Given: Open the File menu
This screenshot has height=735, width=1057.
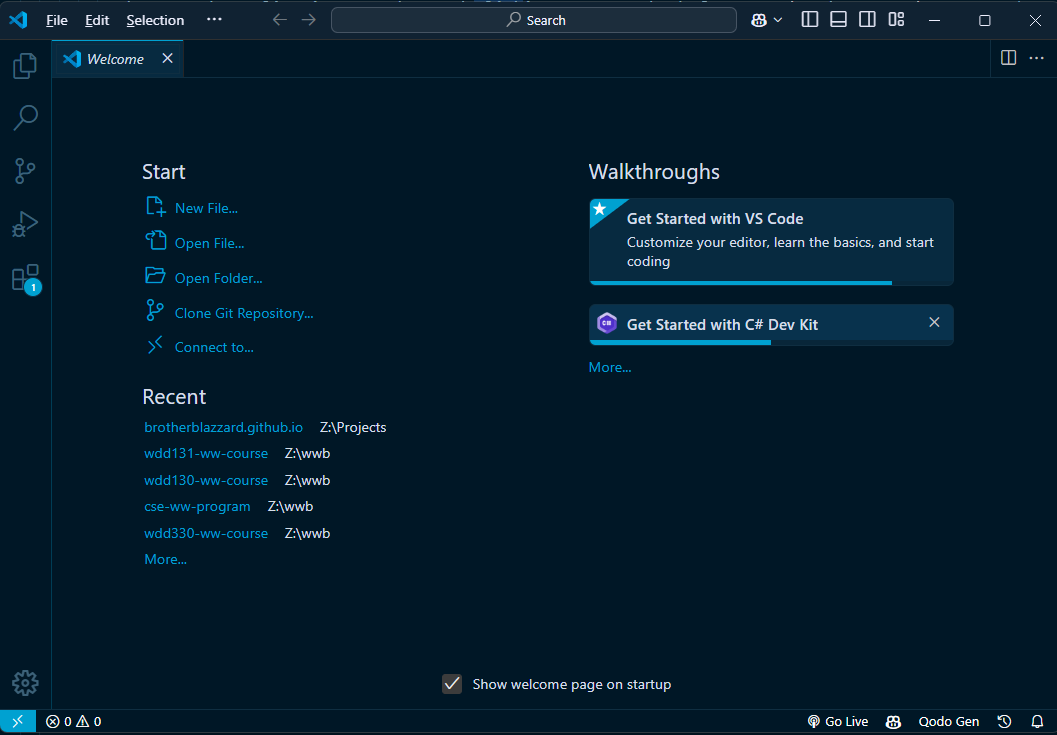Looking at the screenshot, I should coord(56,19).
